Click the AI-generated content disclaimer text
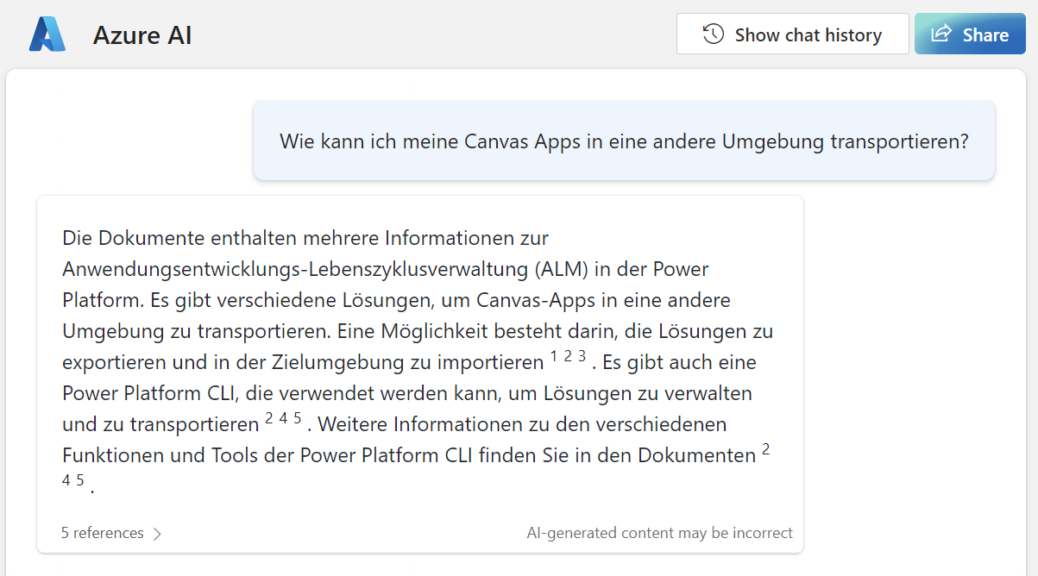Image resolution: width=1038 pixels, height=576 pixels. [x=659, y=534]
